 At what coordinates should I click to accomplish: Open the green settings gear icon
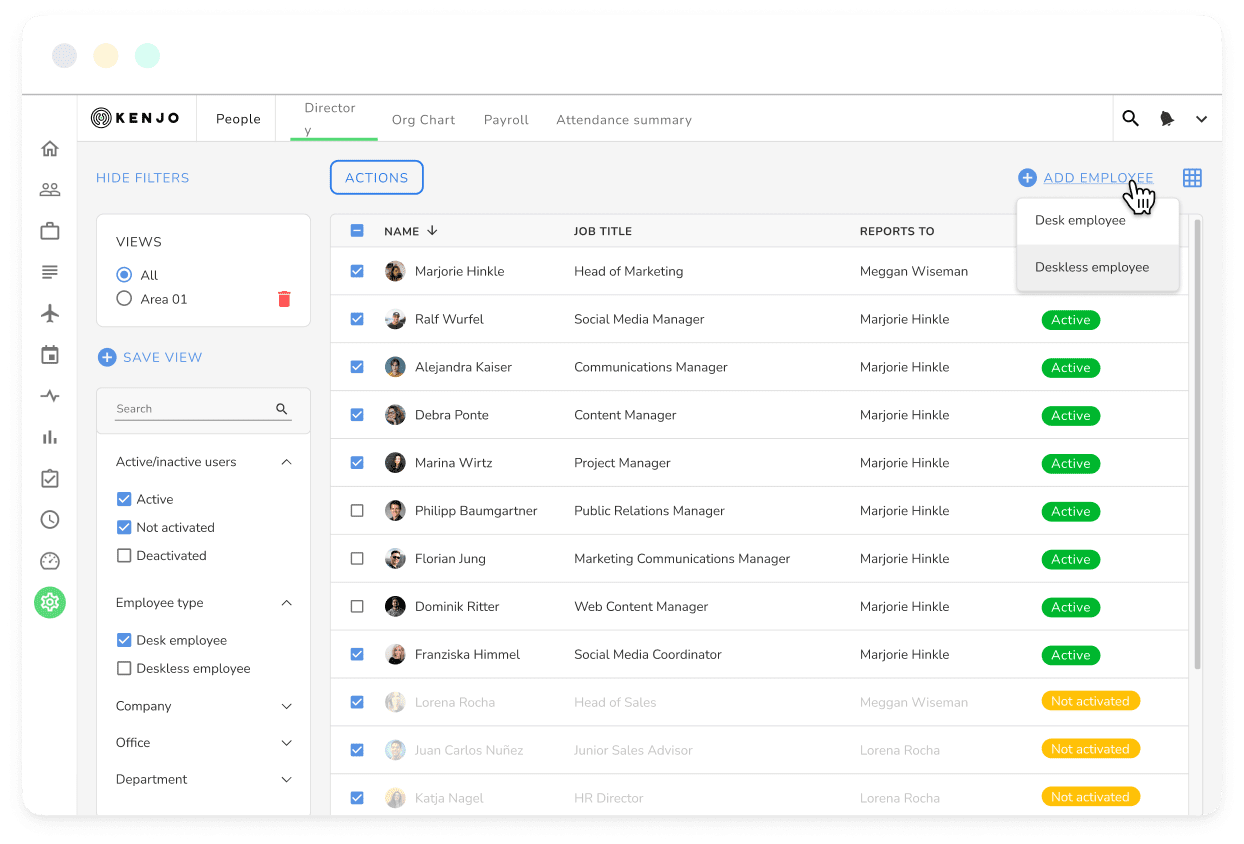(x=50, y=602)
